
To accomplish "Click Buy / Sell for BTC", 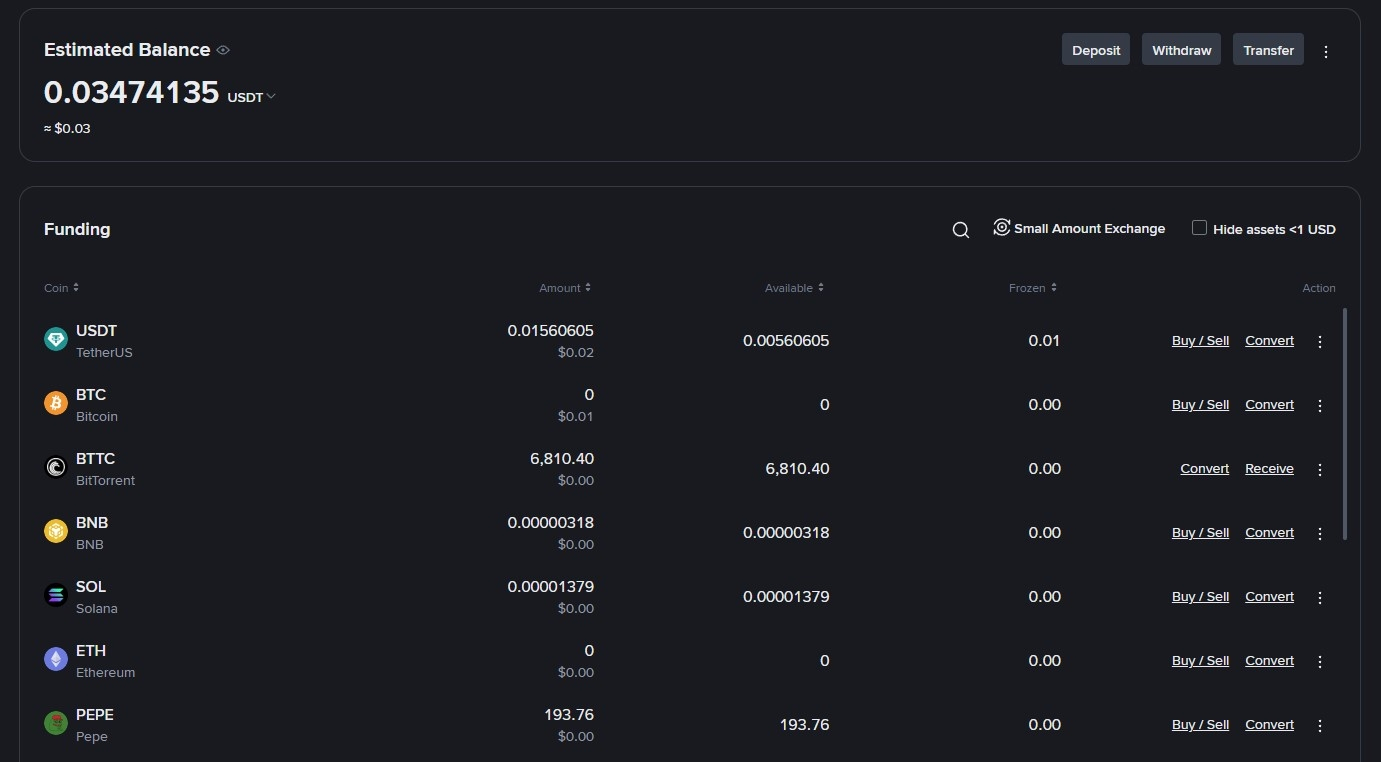I will [1200, 405].
